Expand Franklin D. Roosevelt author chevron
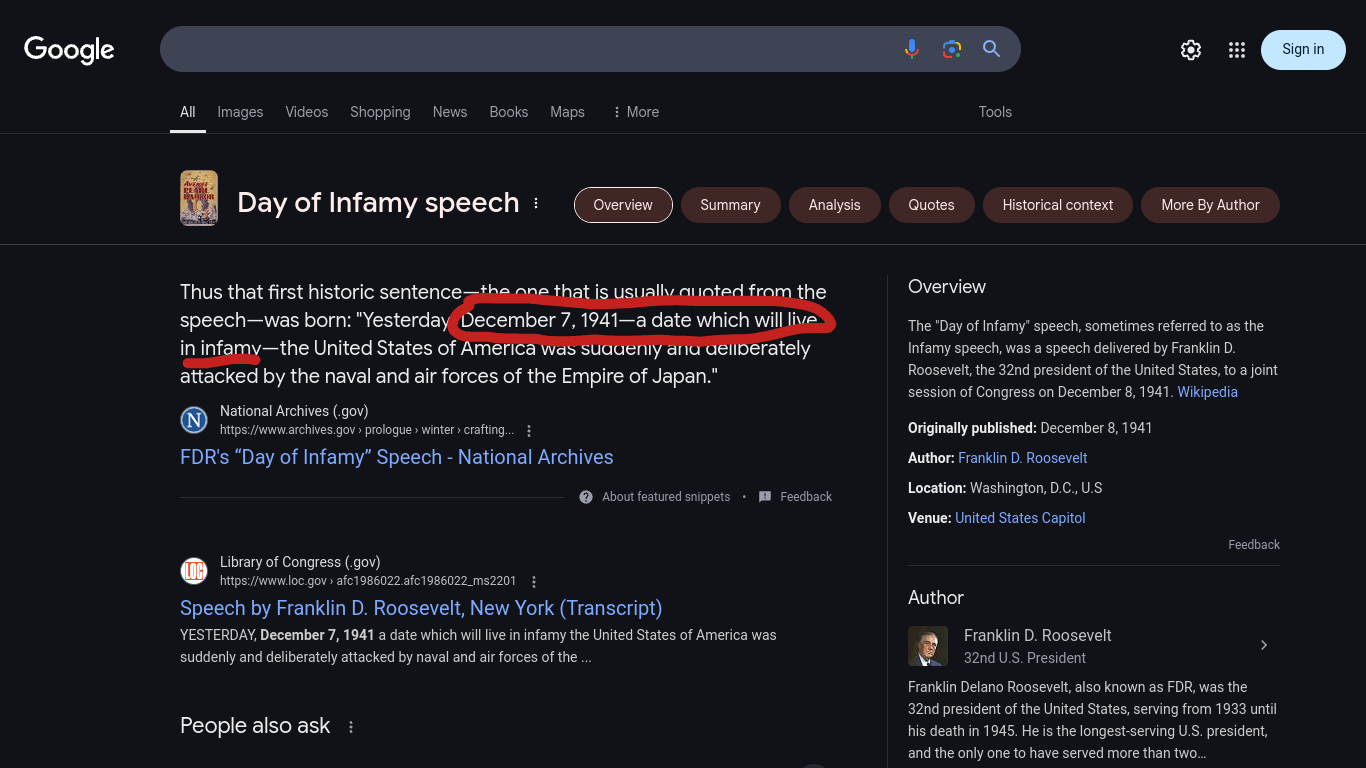Screen dimensions: 1366x768 (1264, 645)
